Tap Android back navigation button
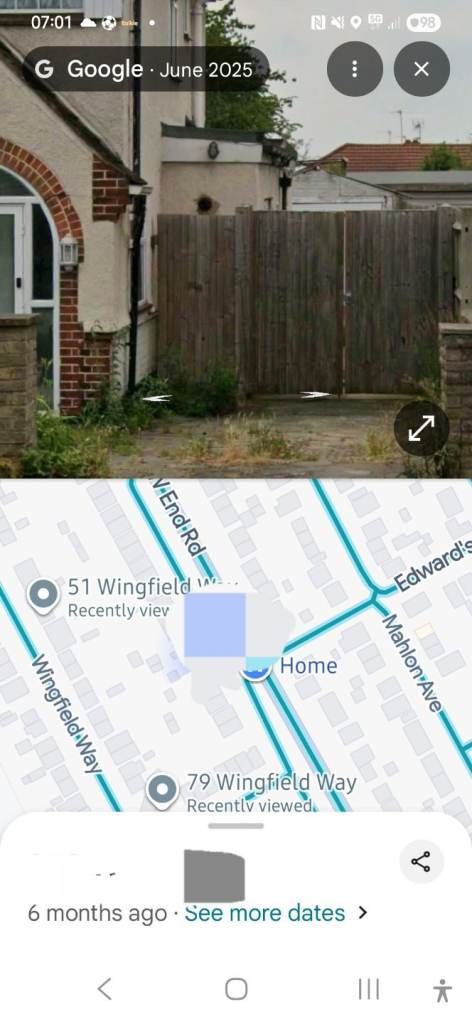Image resolution: width=472 pixels, height=1024 pixels. click(104, 989)
